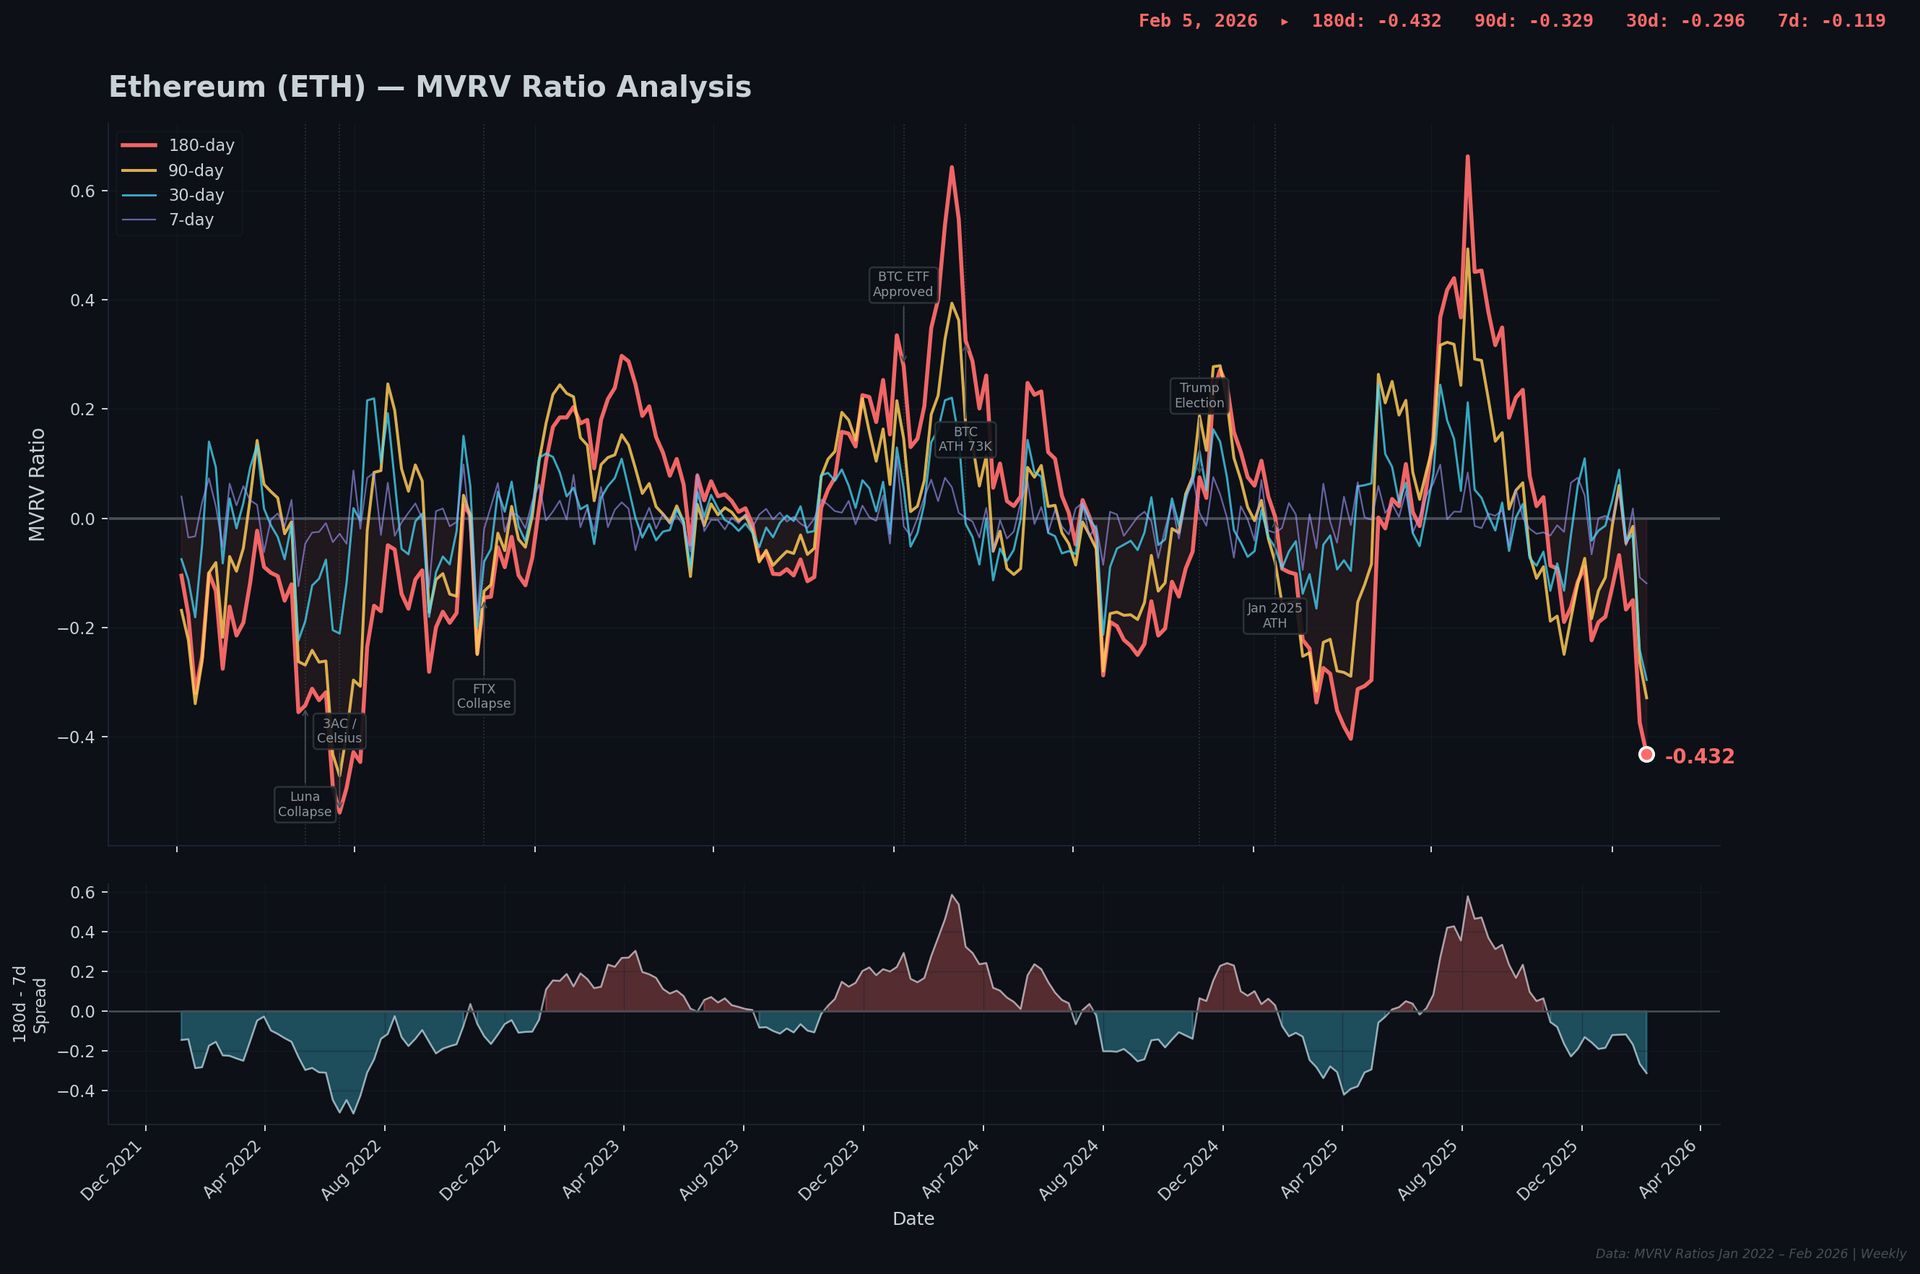The image size is (1920, 1274).
Task: Select the Jan 2025 ATH annotation
Action: [1274, 616]
